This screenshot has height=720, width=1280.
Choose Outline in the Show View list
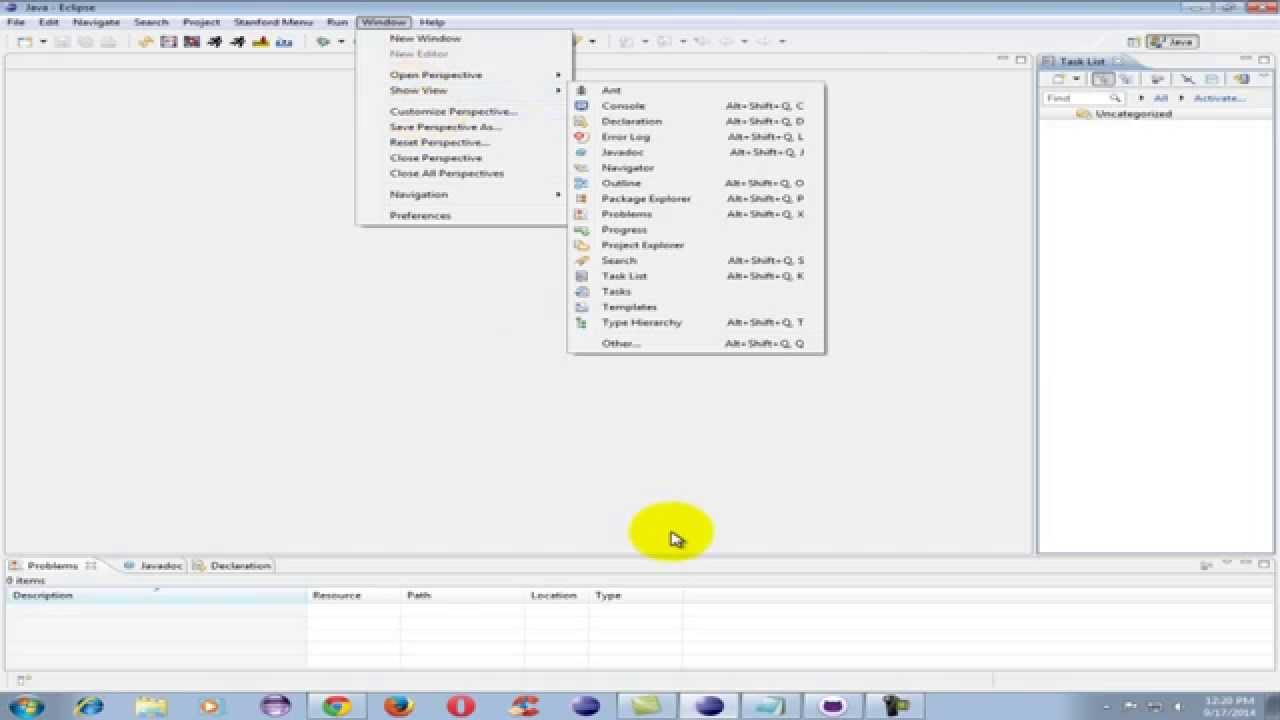[695, 183]
